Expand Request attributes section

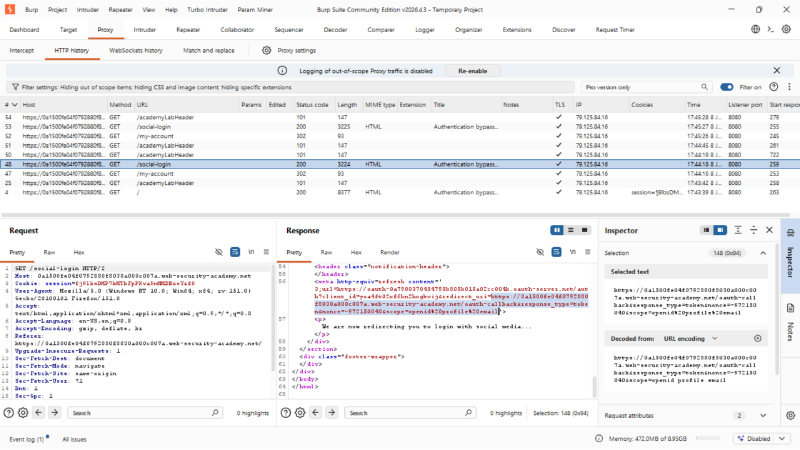(763, 415)
